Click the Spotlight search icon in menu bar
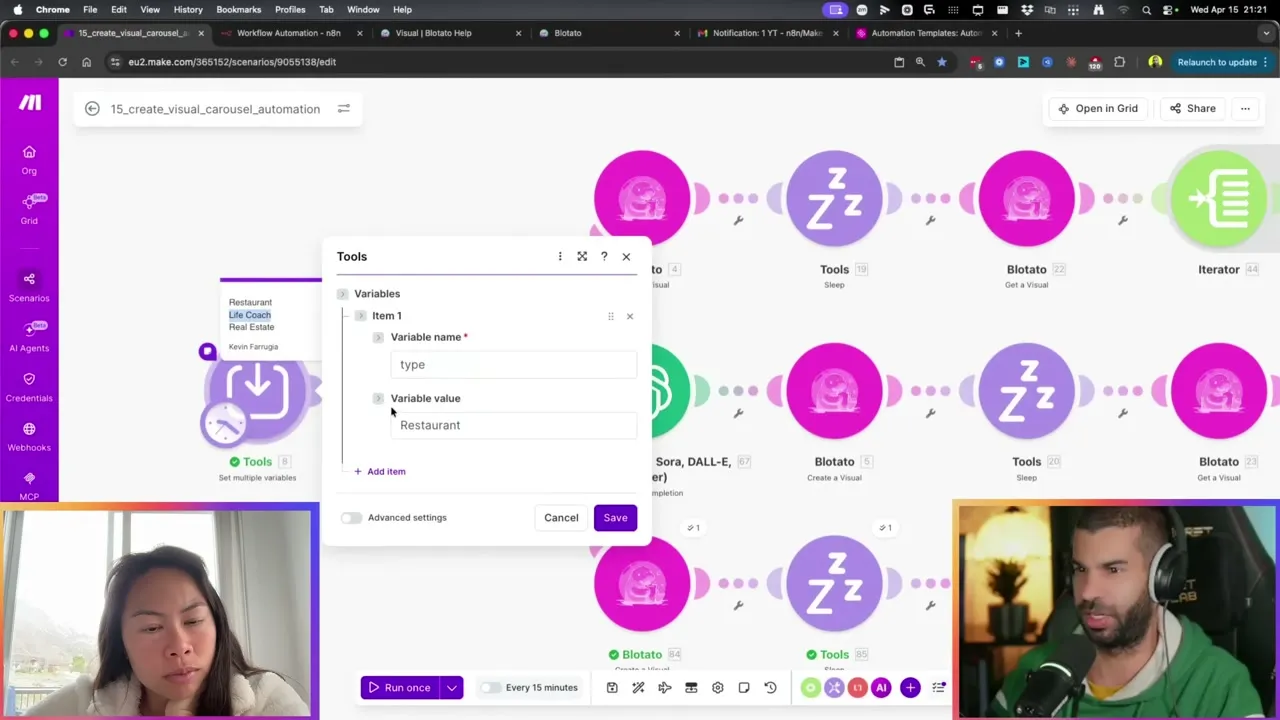The image size is (1280, 720). 1146,10
